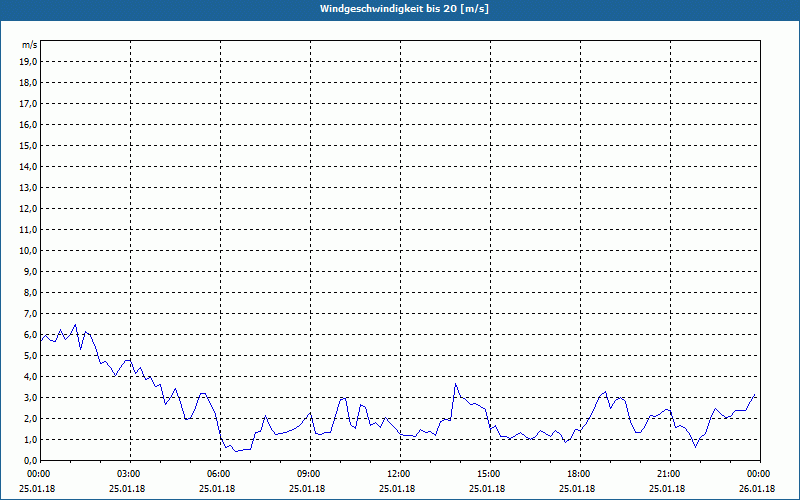The image size is (800, 500).
Task: Click the chart title 'Windgeschwindigkeit bis 20 [m/s]'
Action: (x=404, y=9)
